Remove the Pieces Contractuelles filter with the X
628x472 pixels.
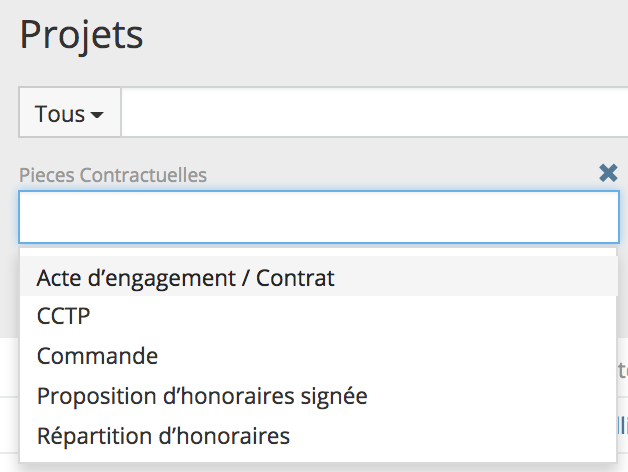click(x=607, y=174)
